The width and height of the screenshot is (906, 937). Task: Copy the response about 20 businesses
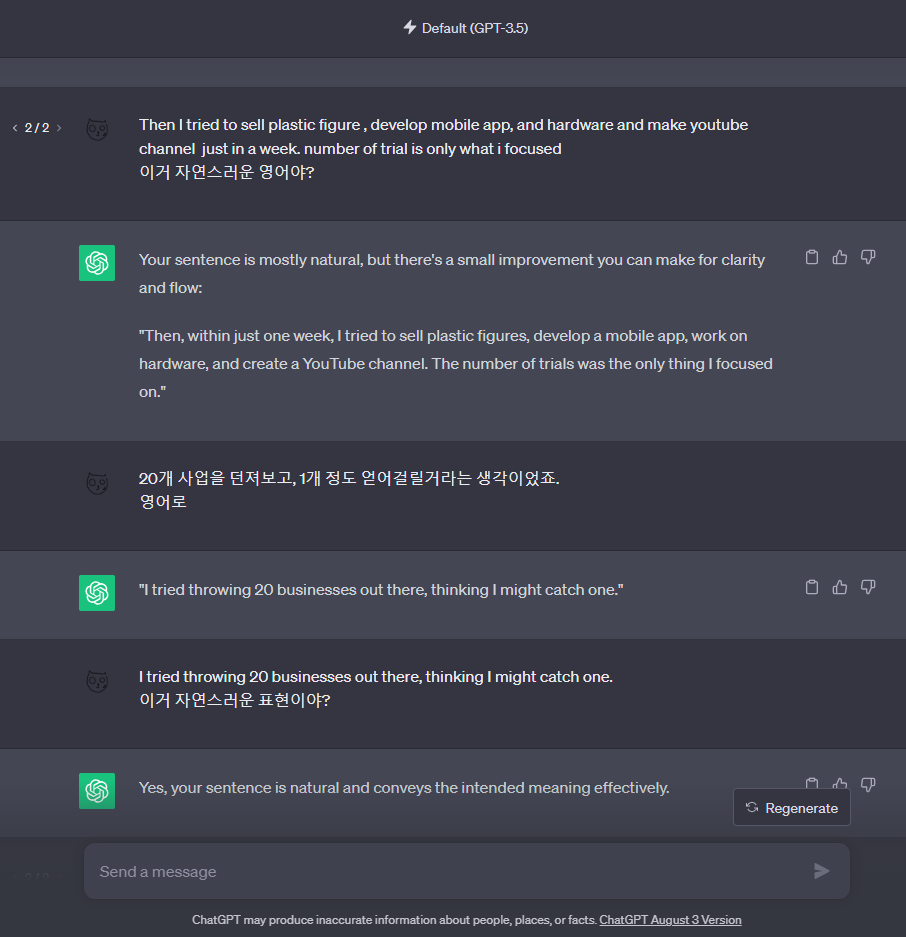click(x=811, y=587)
